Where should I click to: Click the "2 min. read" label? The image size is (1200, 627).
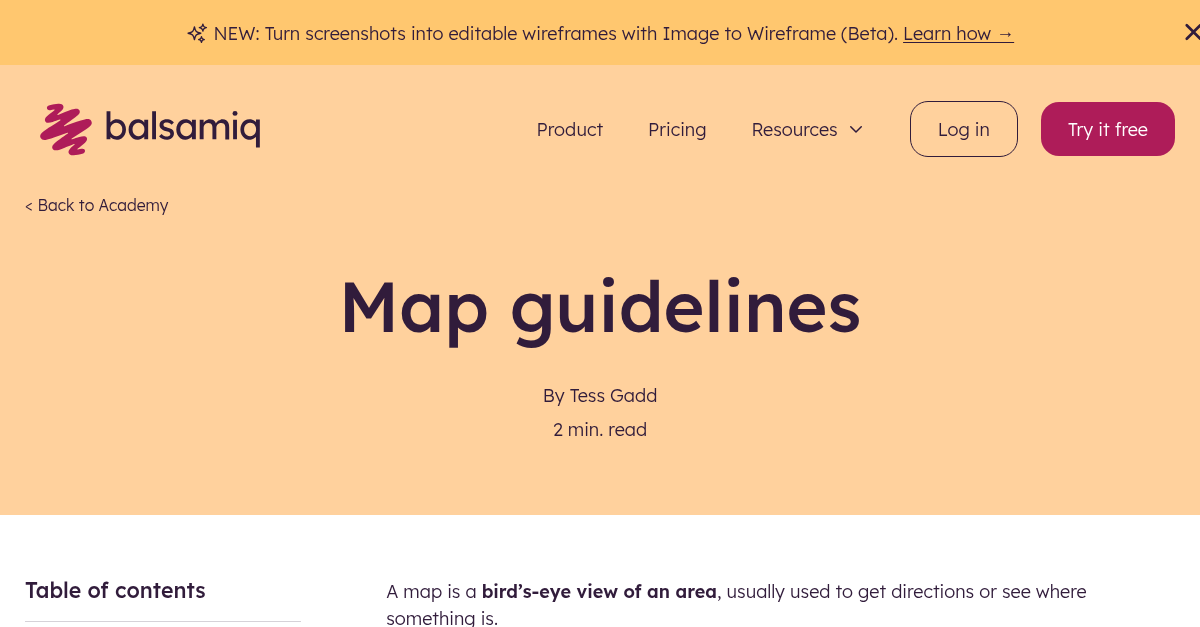click(600, 429)
